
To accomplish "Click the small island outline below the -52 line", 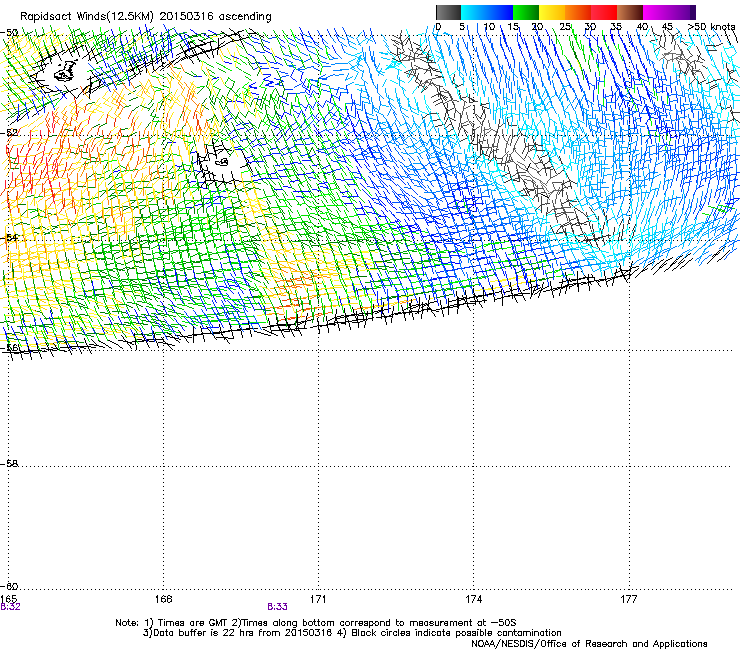I will (222, 162).
